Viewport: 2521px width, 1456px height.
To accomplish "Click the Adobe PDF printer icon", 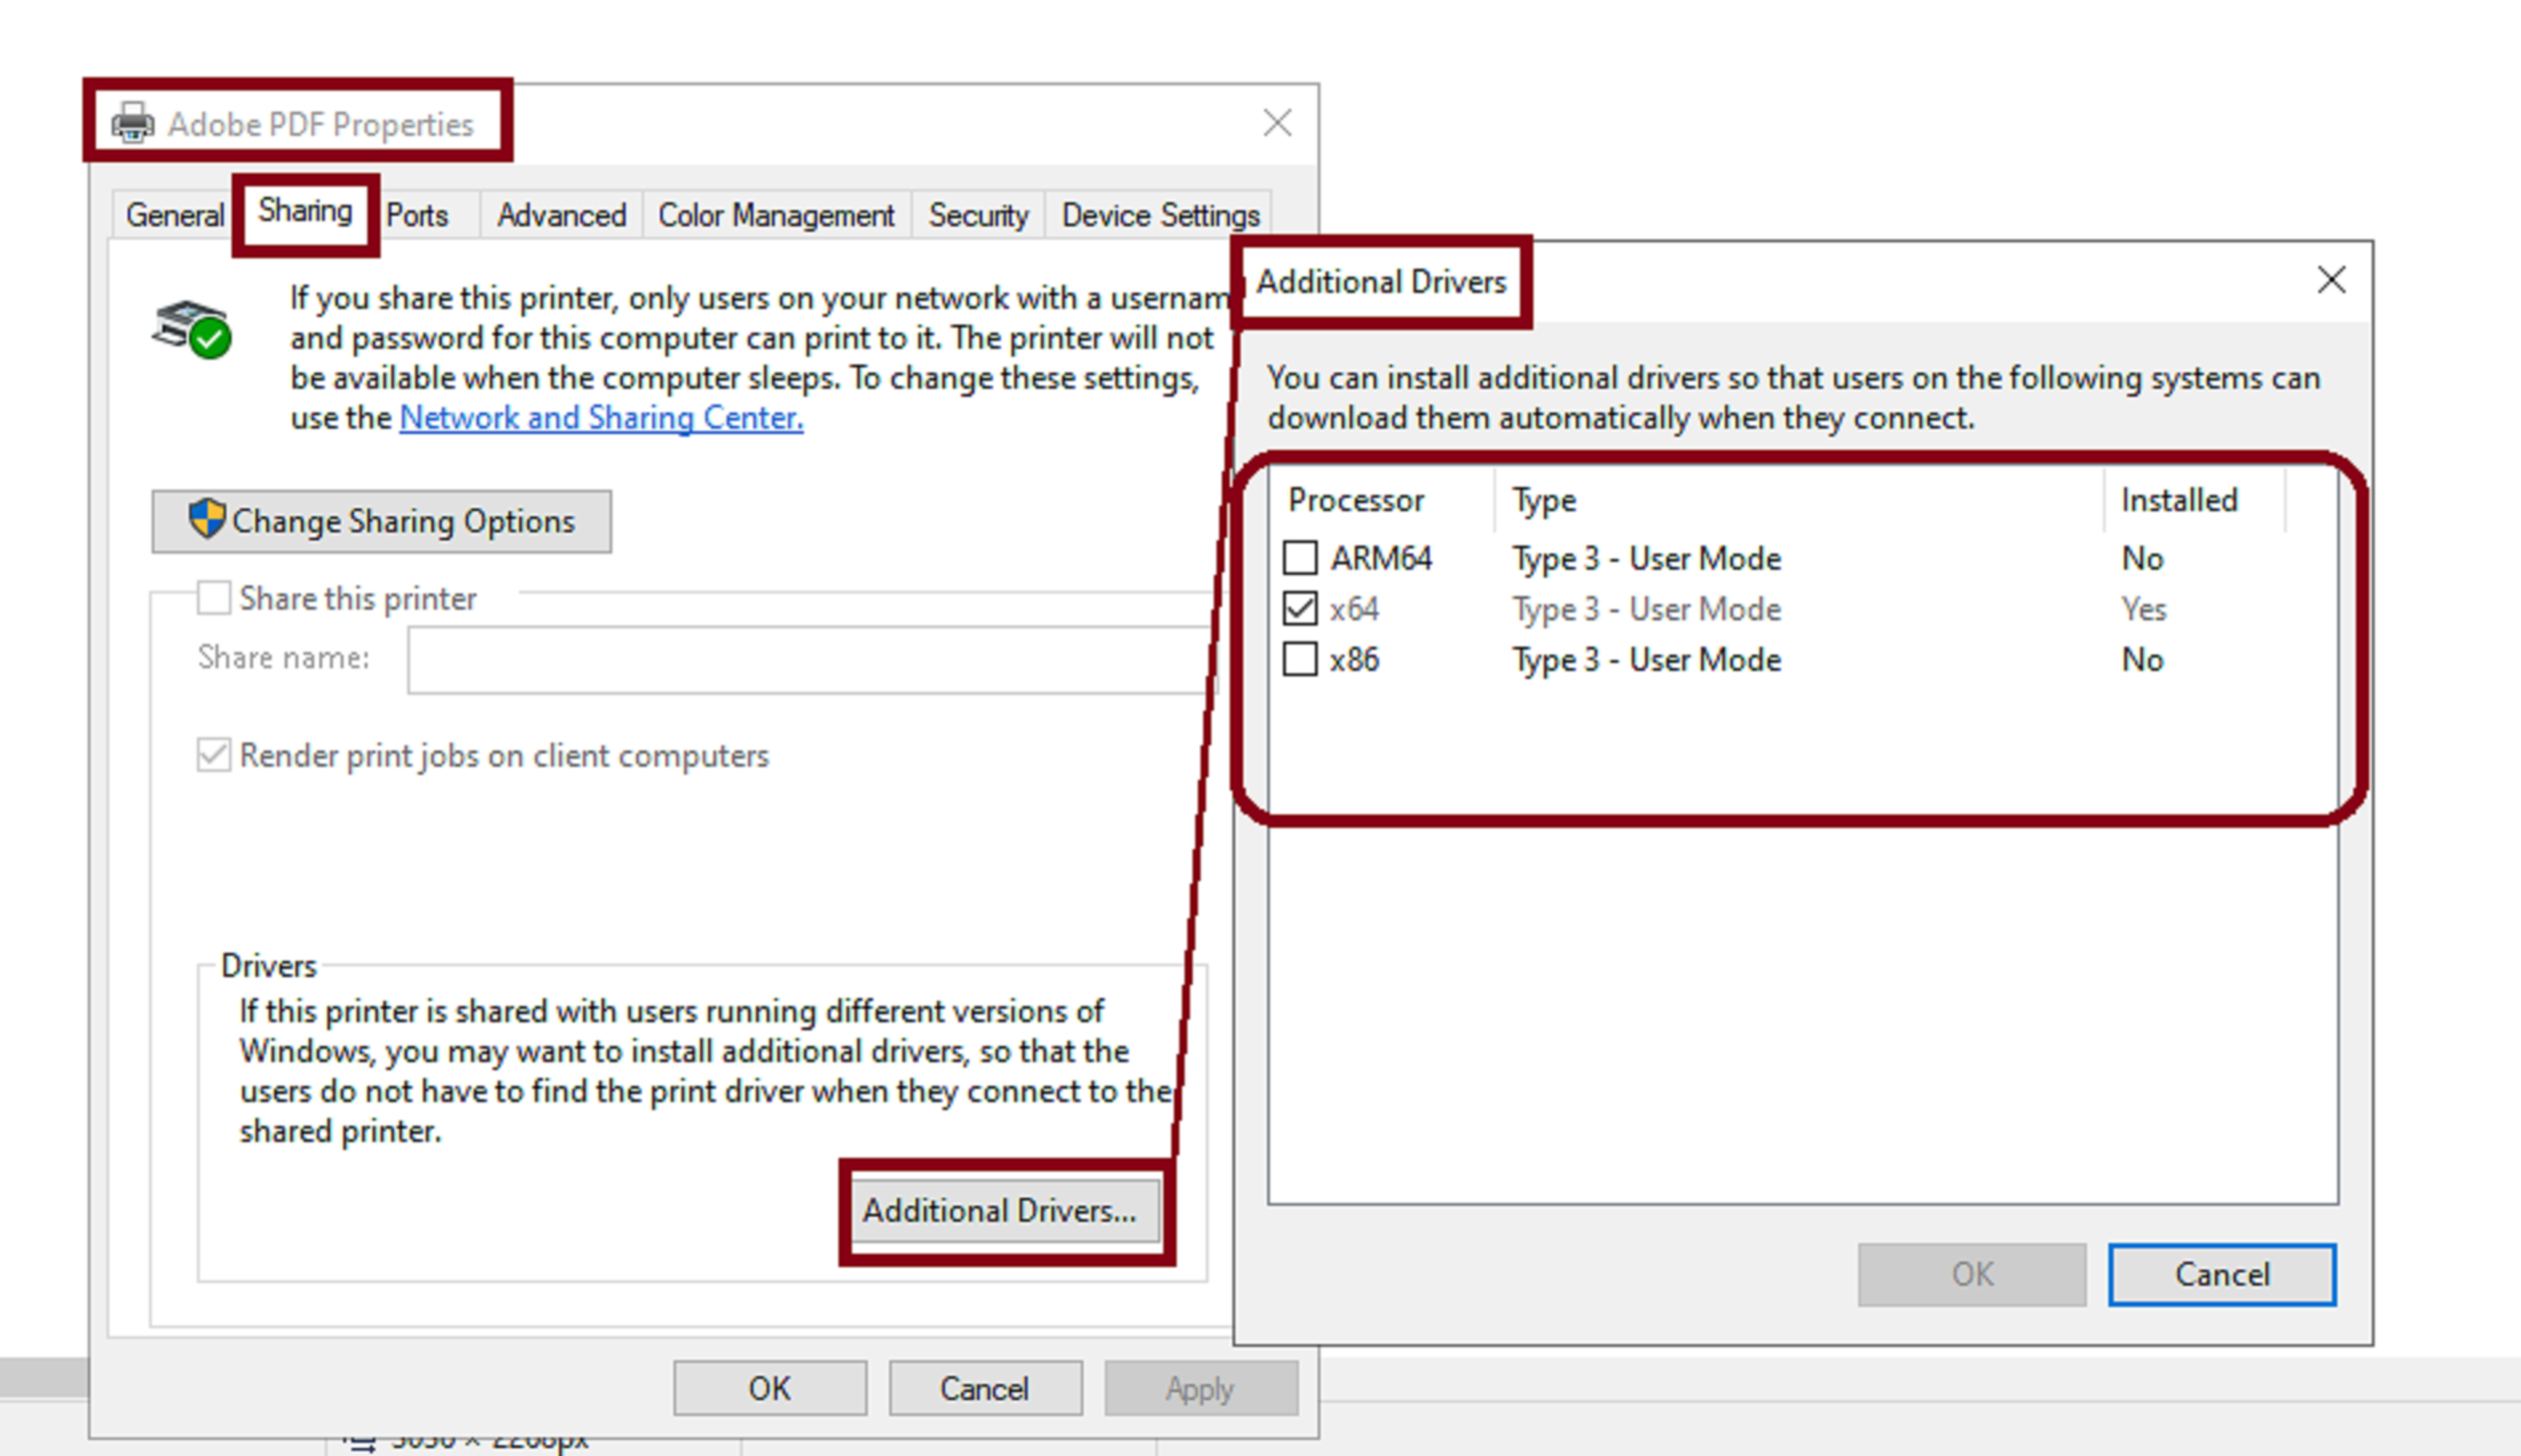I will coord(132,122).
